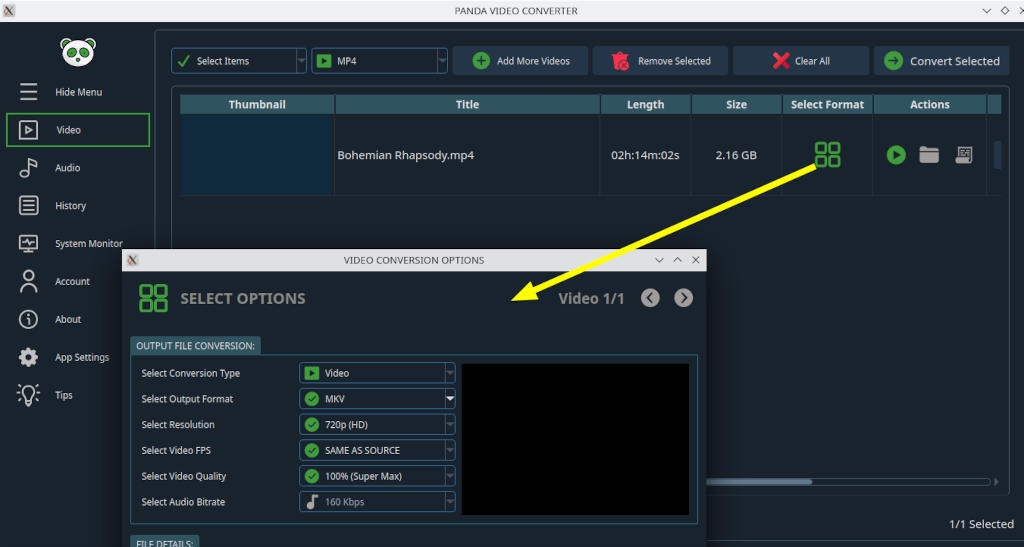Click the panda logo icon
This screenshot has height=547, width=1024.
click(78, 52)
